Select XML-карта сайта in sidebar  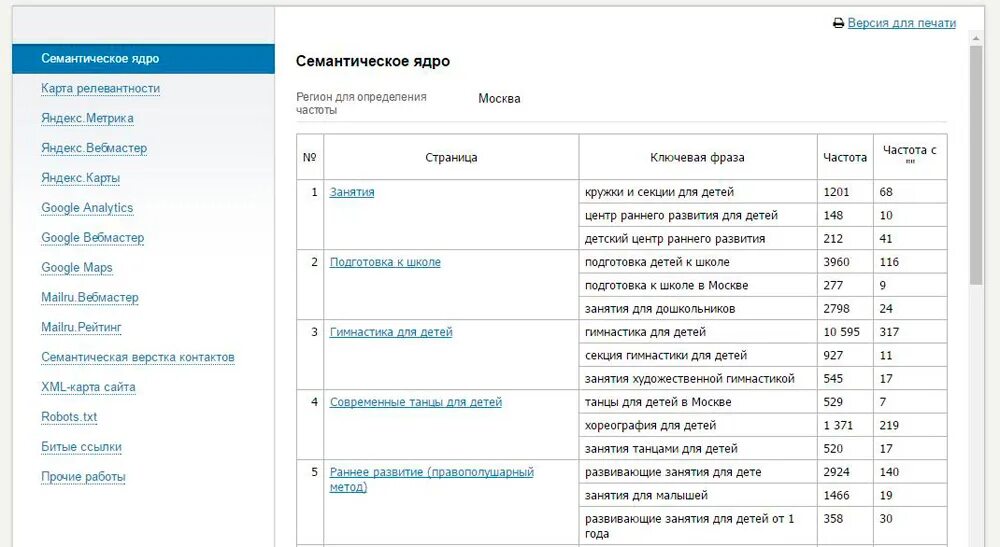pos(88,388)
